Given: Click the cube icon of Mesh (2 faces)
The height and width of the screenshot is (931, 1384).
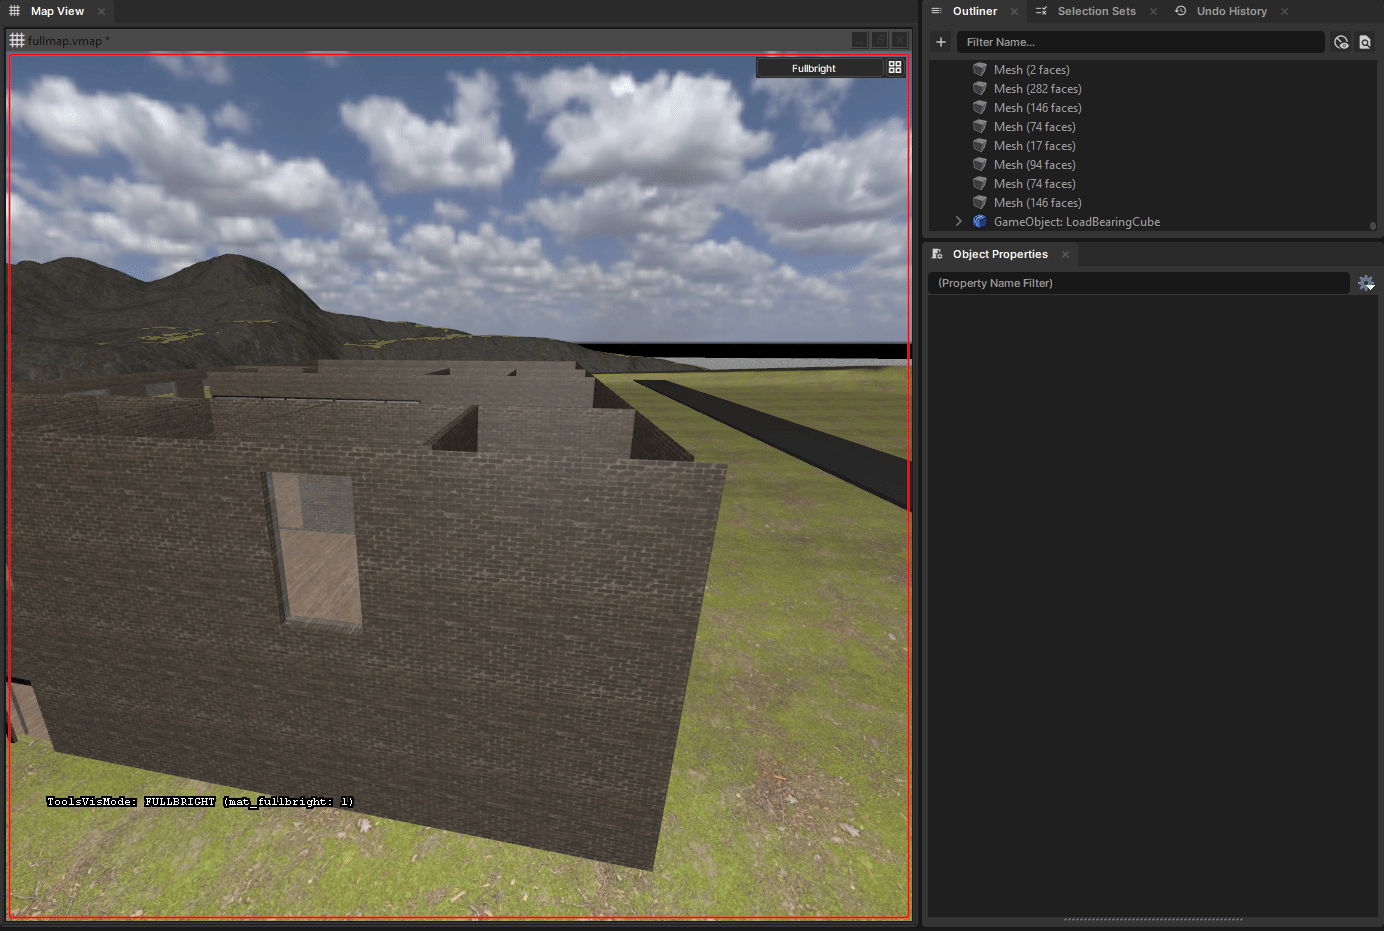Looking at the screenshot, I should (980, 70).
